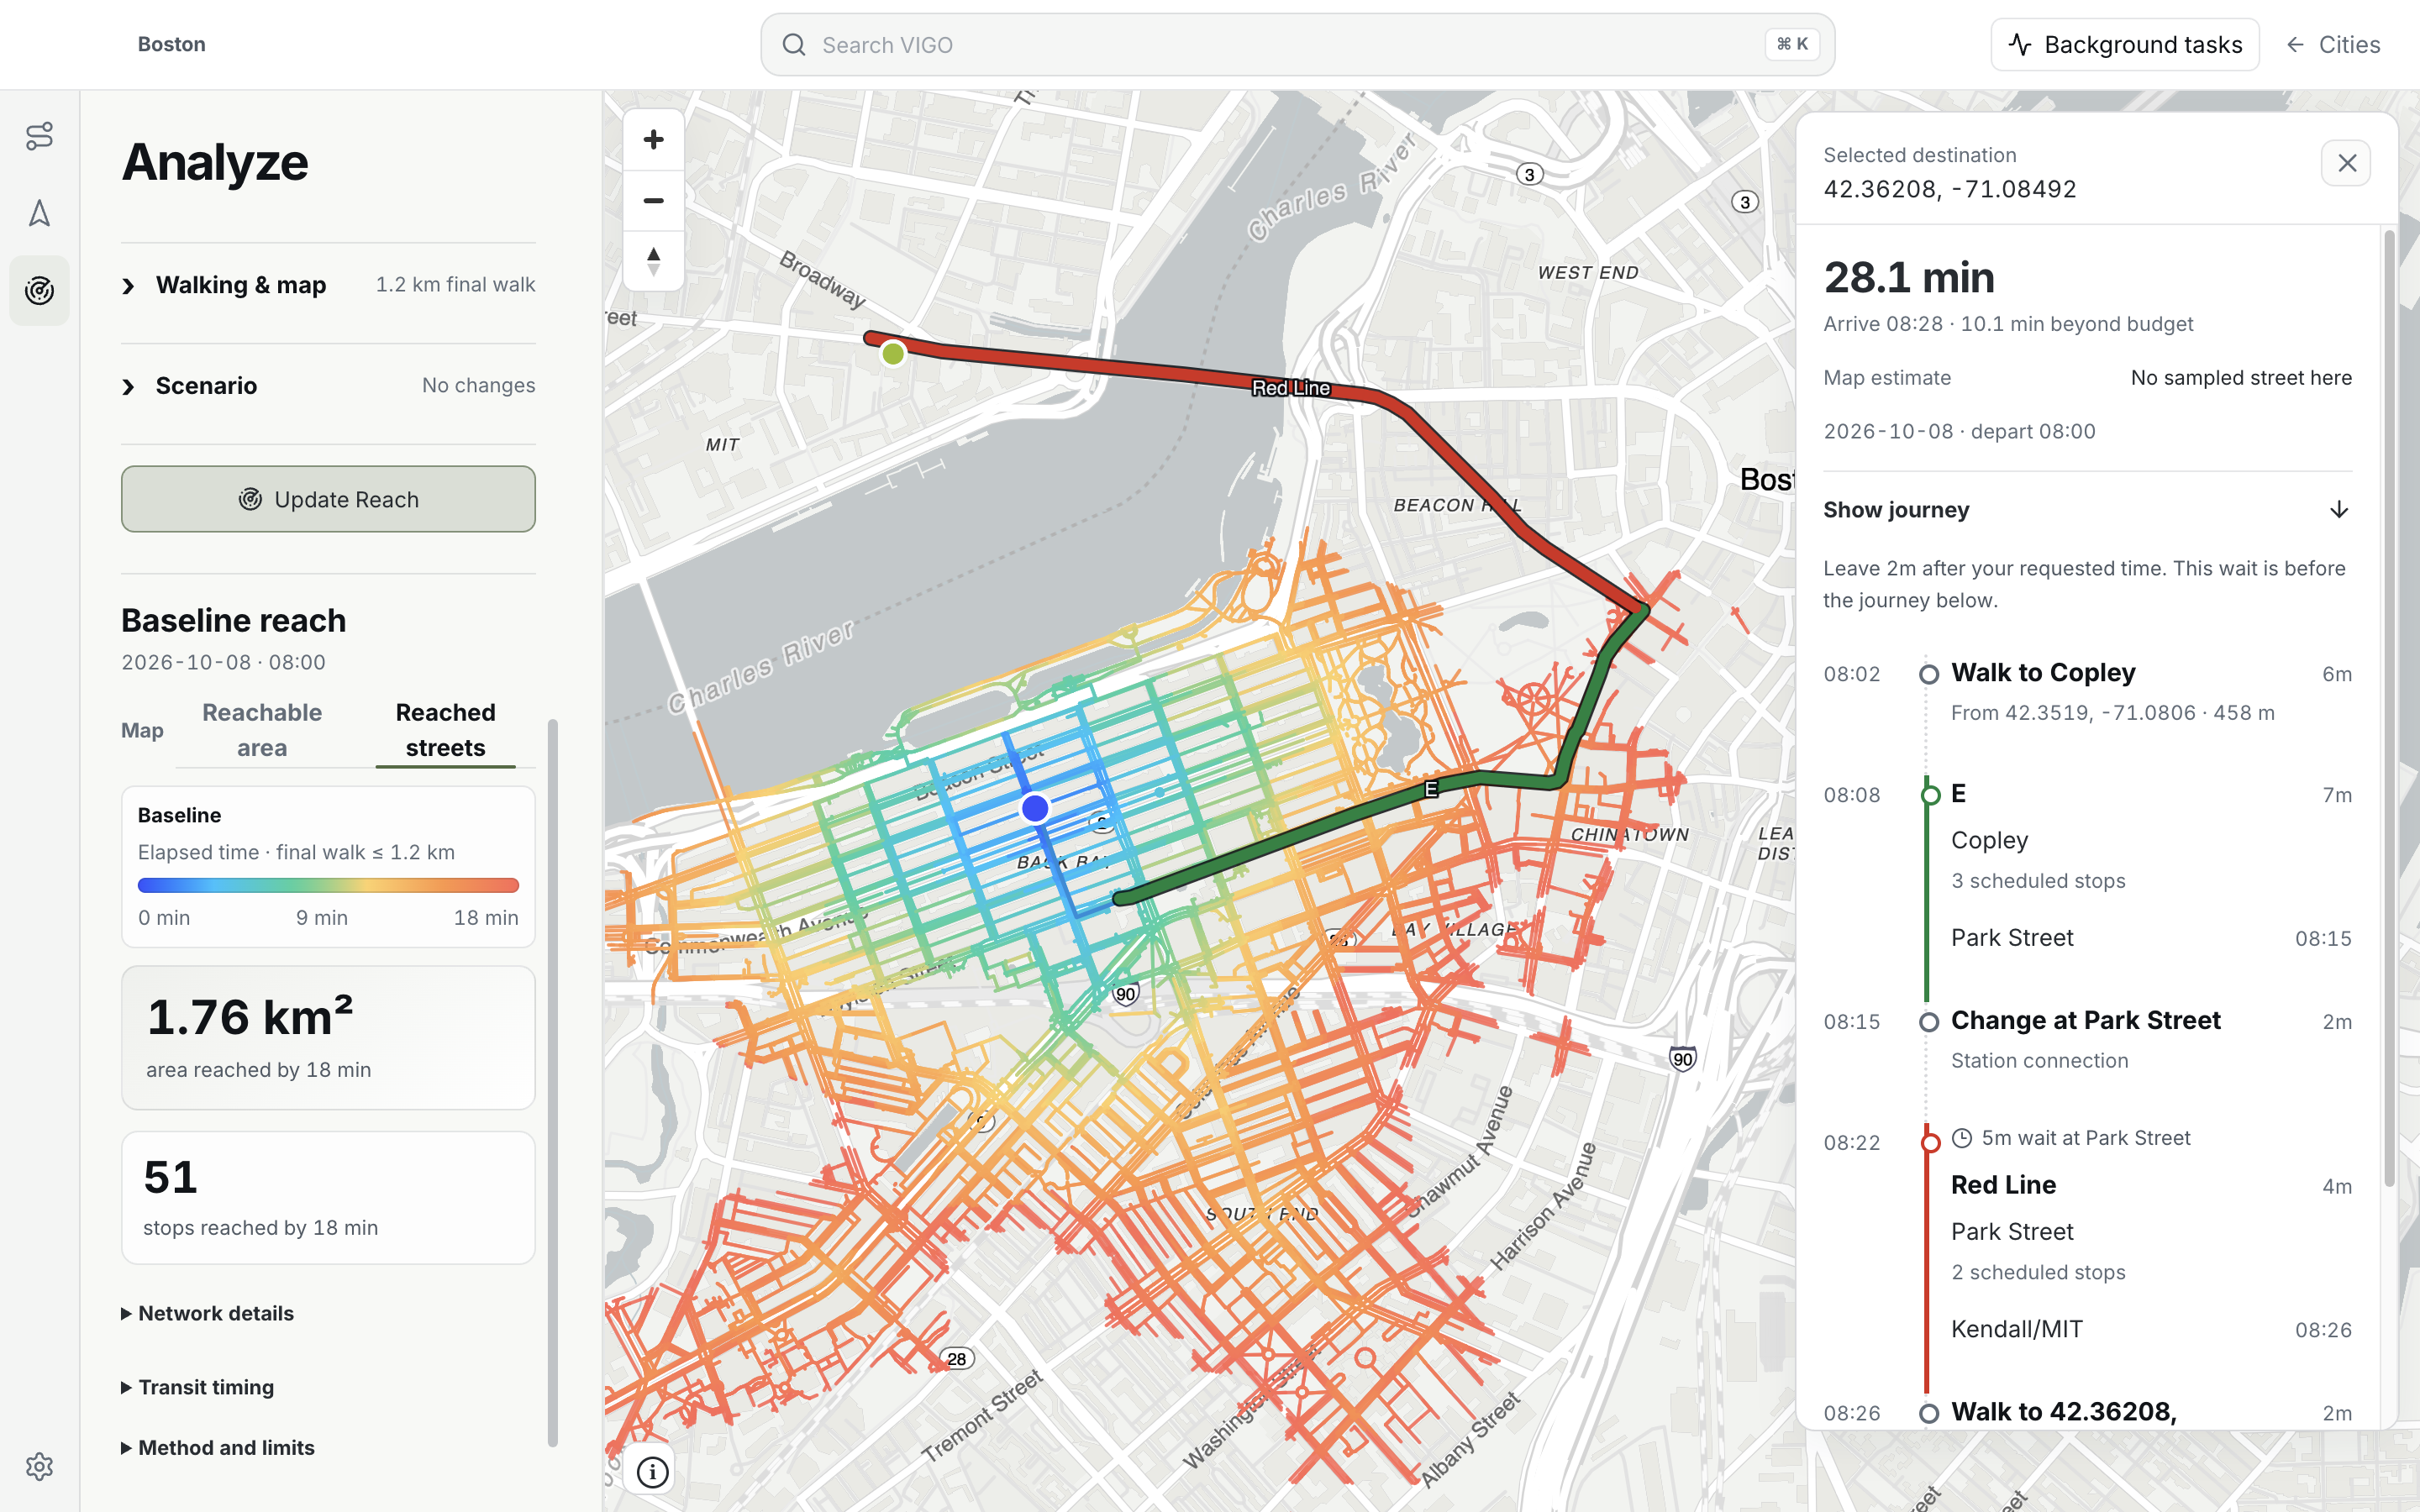This screenshot has height=1512, width=2420.
Task: Select the Reached streets tab
Action: [445, 730]
